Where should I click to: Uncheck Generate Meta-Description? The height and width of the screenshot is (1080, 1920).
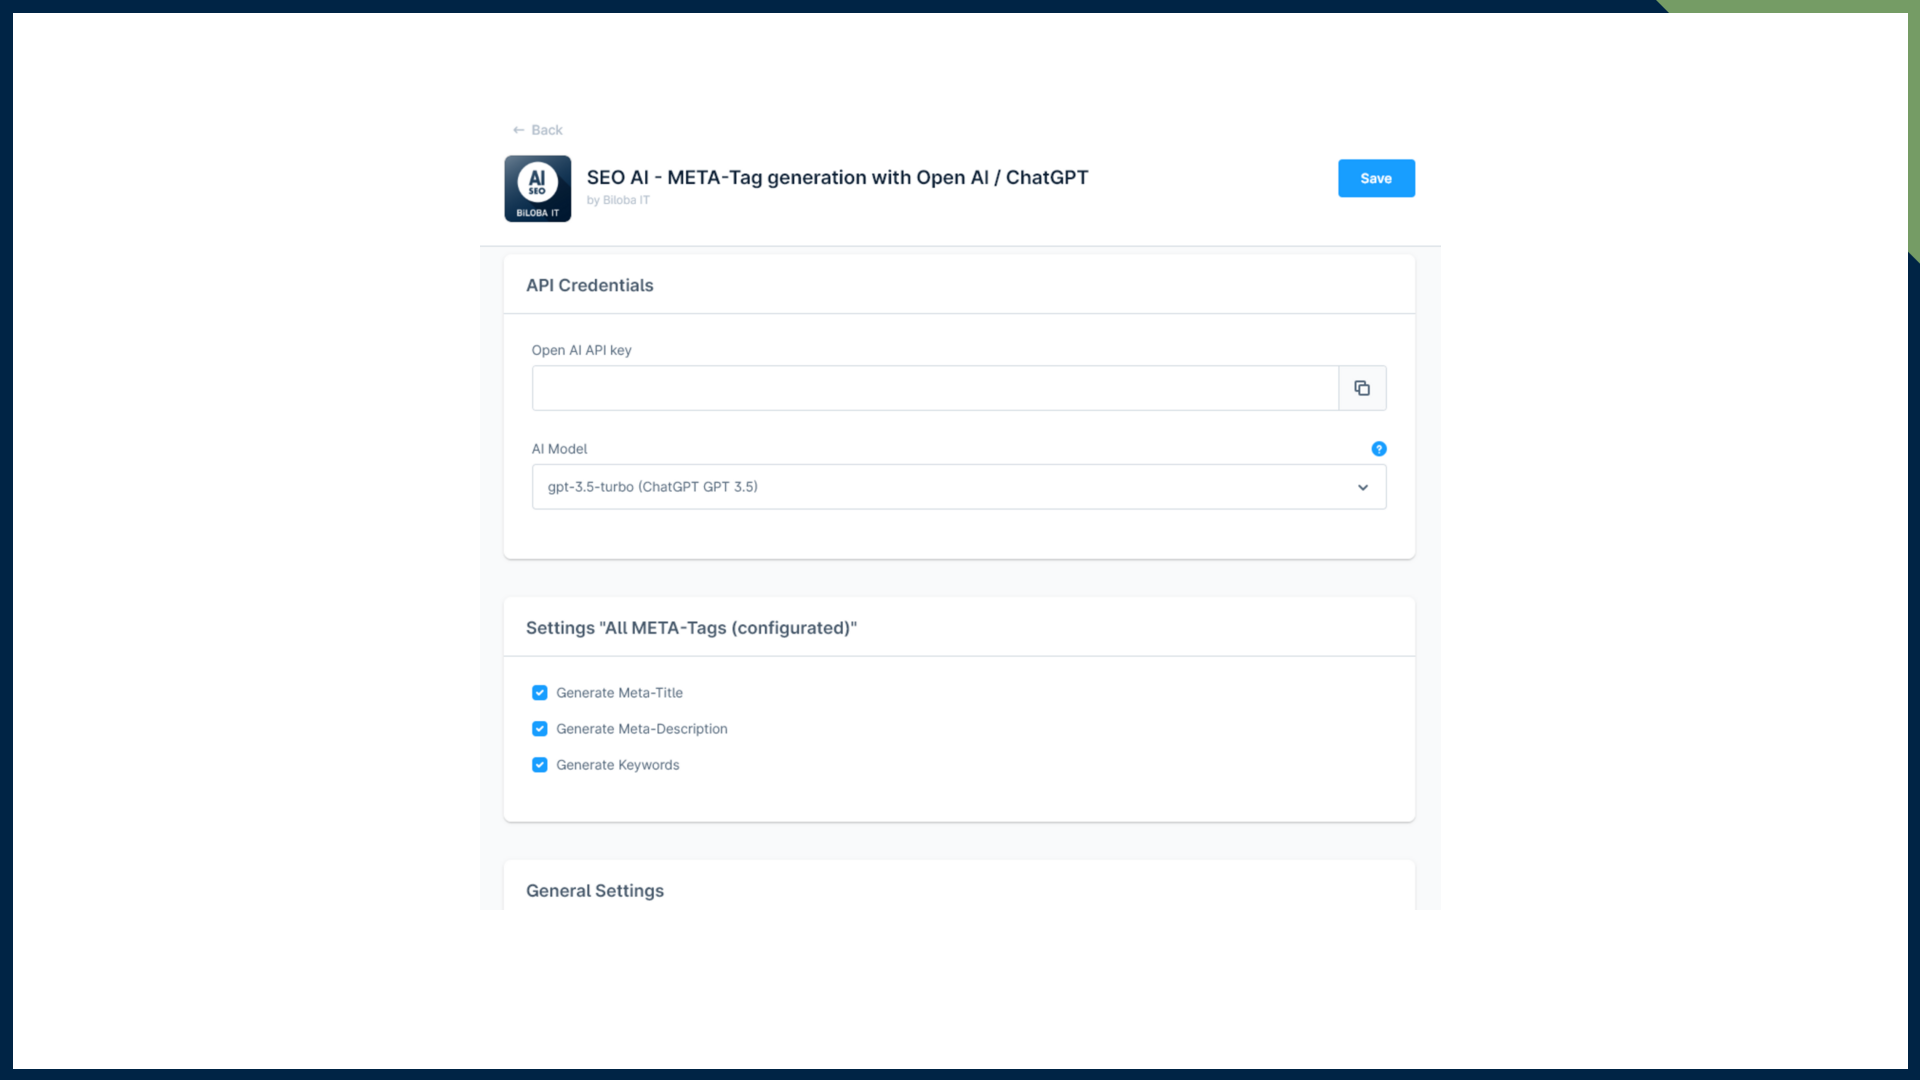pyautogui.click(x=539, y=728)
